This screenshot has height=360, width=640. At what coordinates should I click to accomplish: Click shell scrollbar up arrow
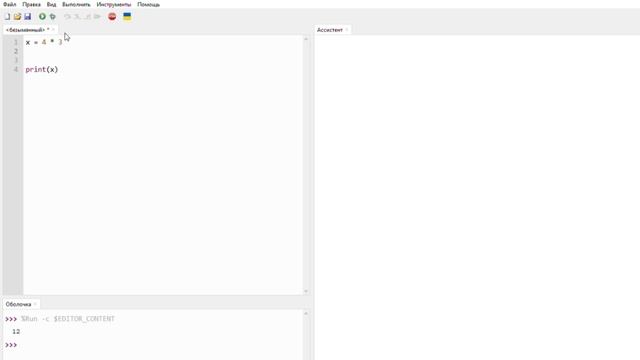click(x=306, y=313)
